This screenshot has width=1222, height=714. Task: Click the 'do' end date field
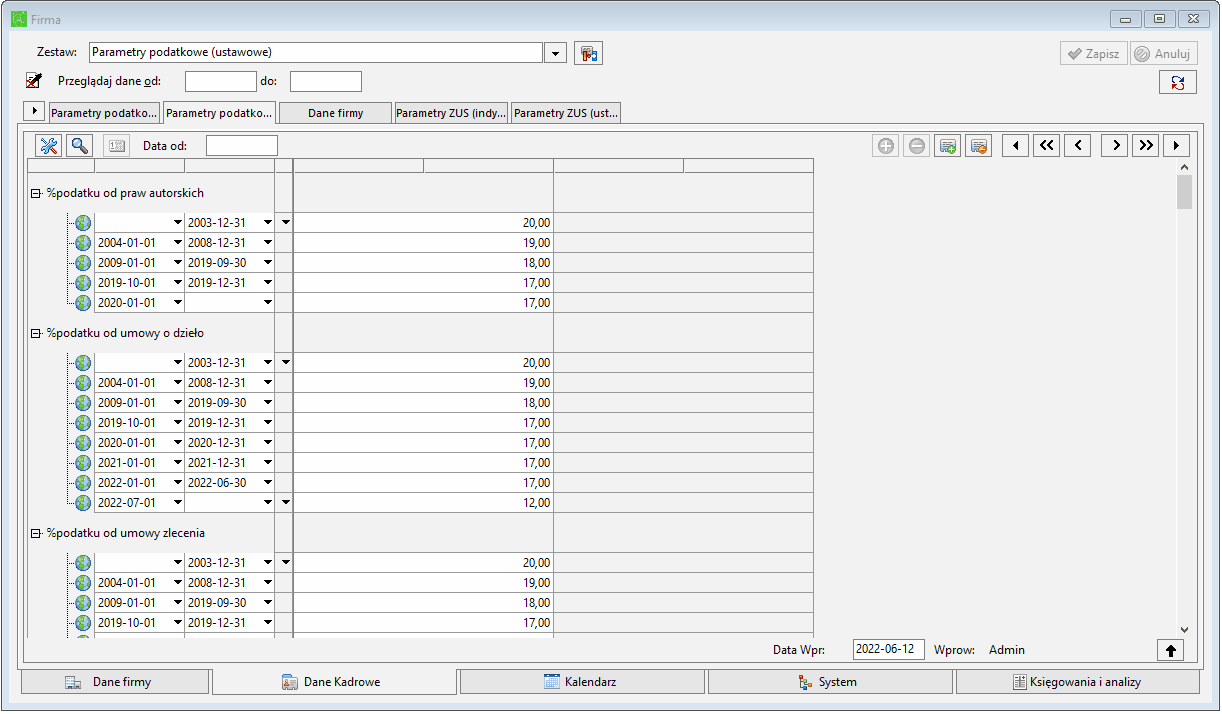pos(326,81)
